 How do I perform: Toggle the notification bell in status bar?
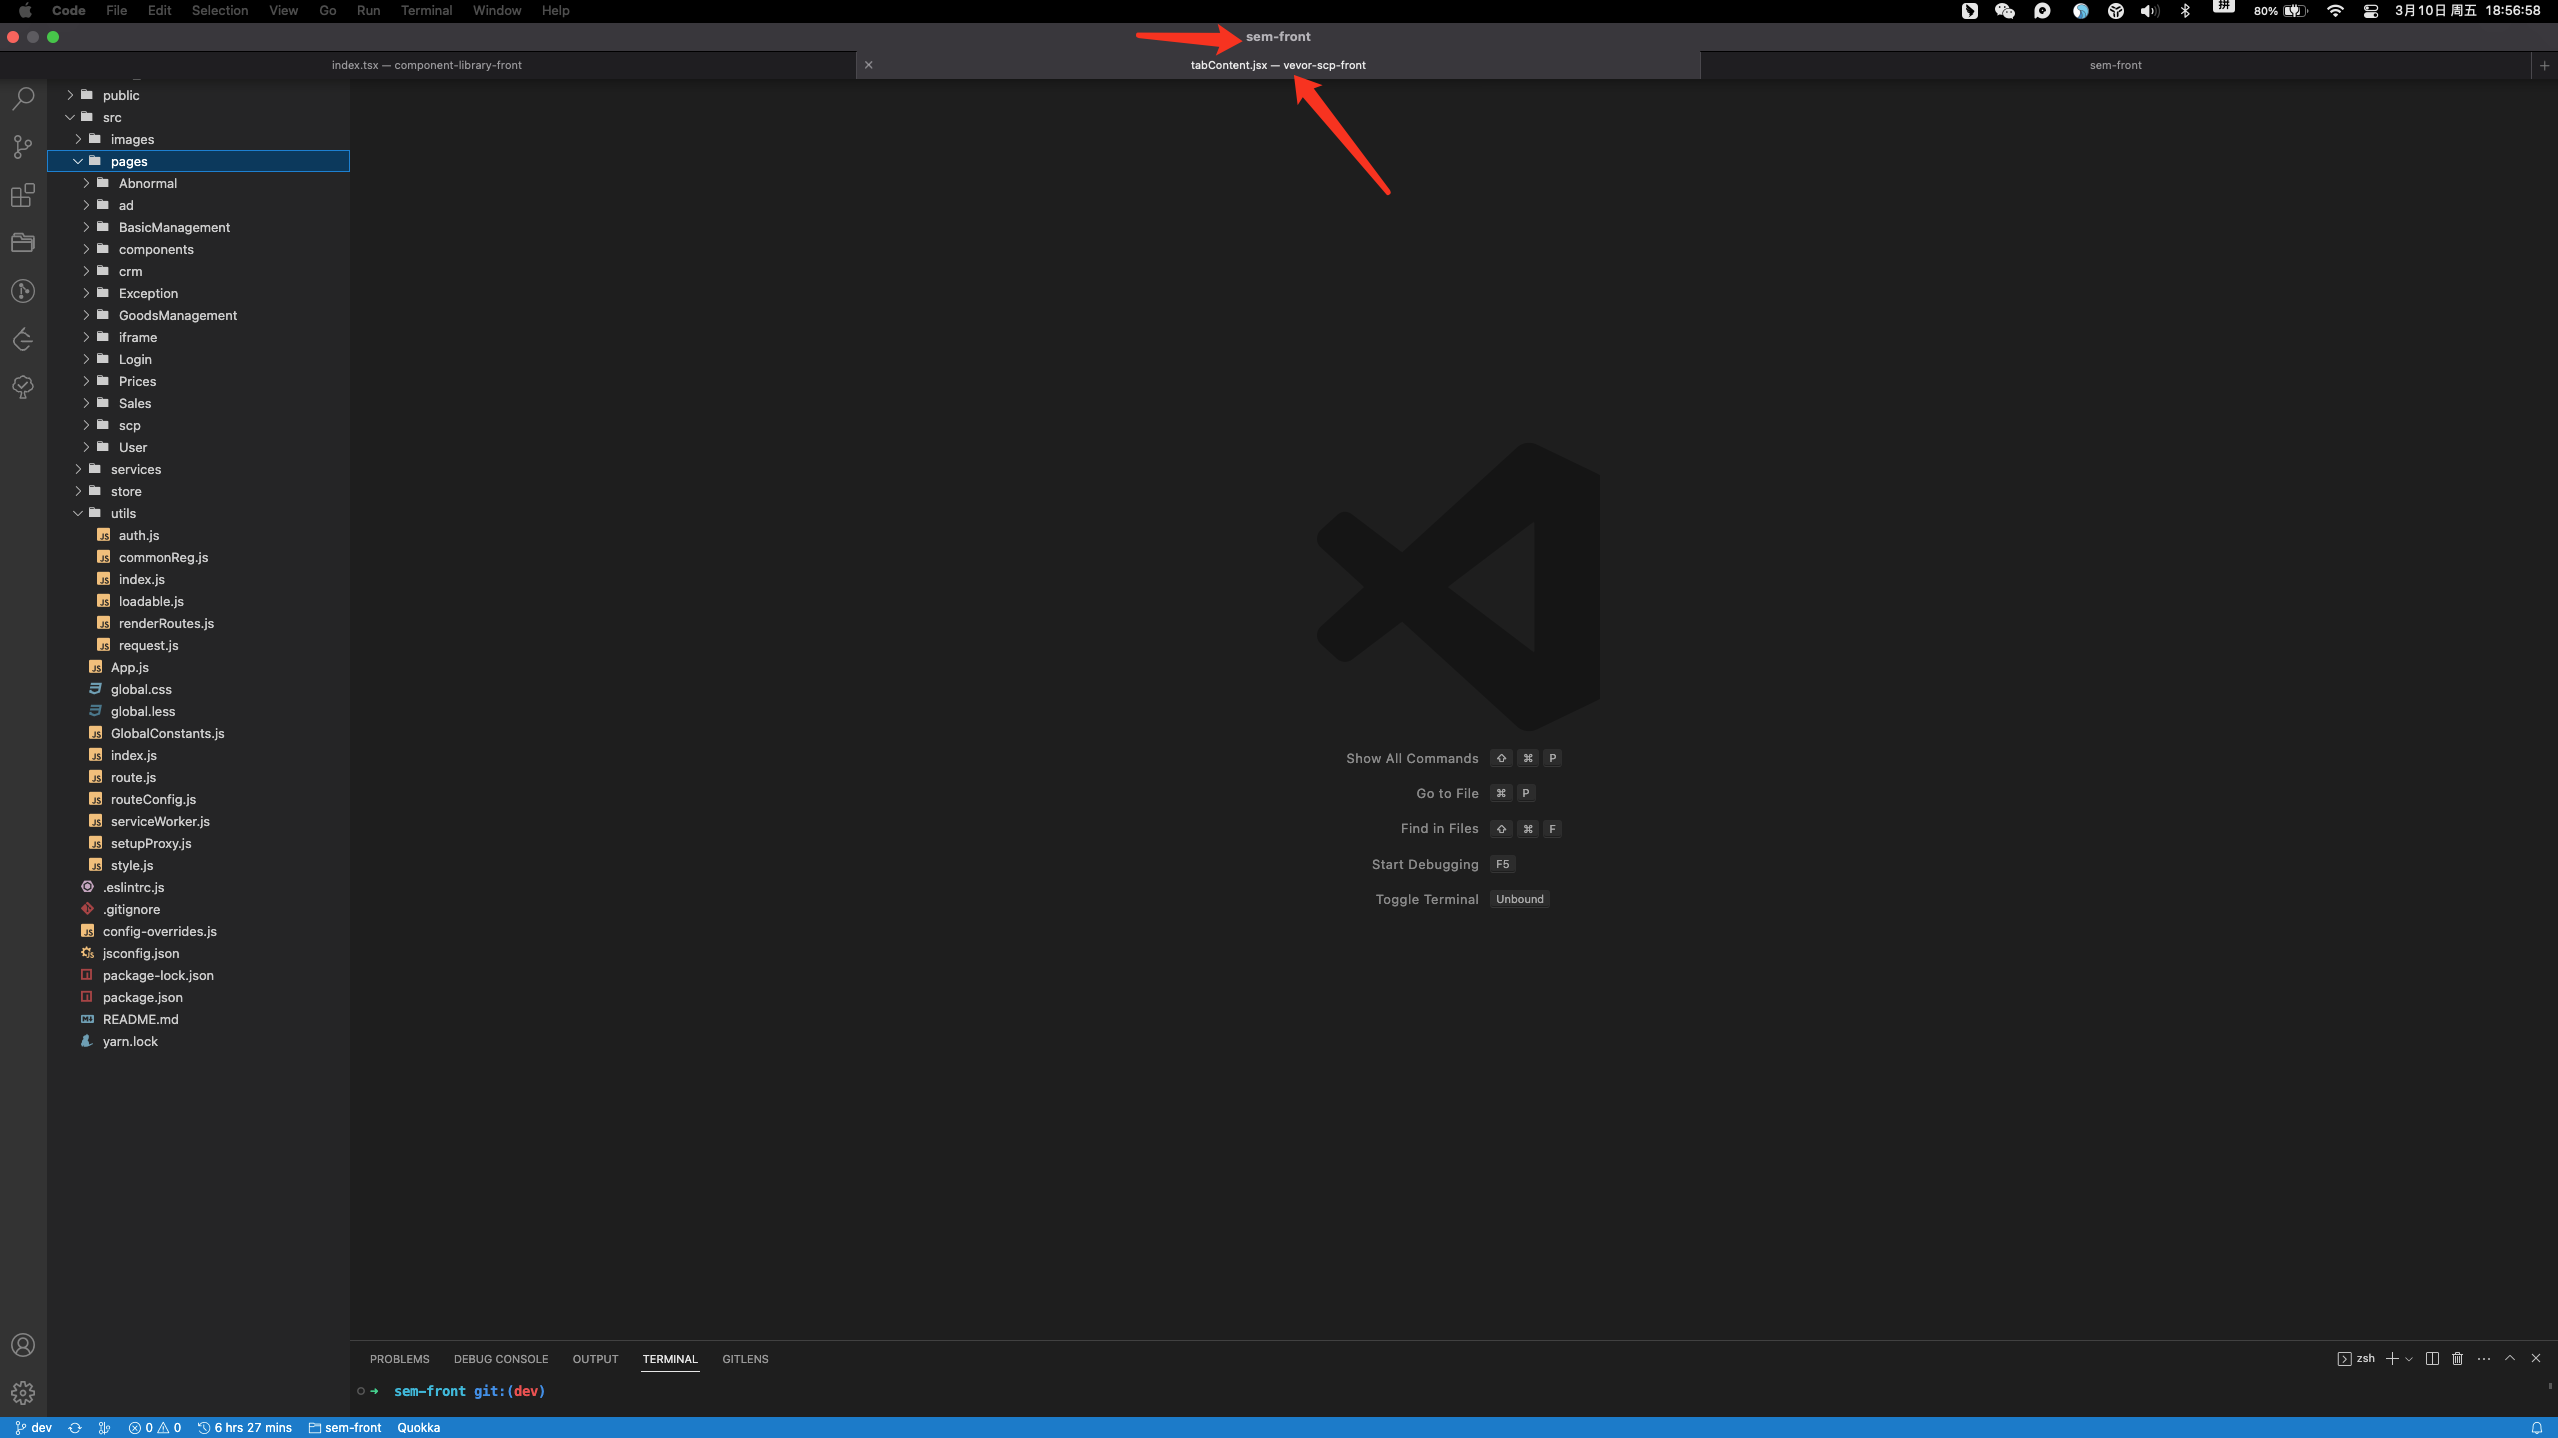click(2535, 1427)
